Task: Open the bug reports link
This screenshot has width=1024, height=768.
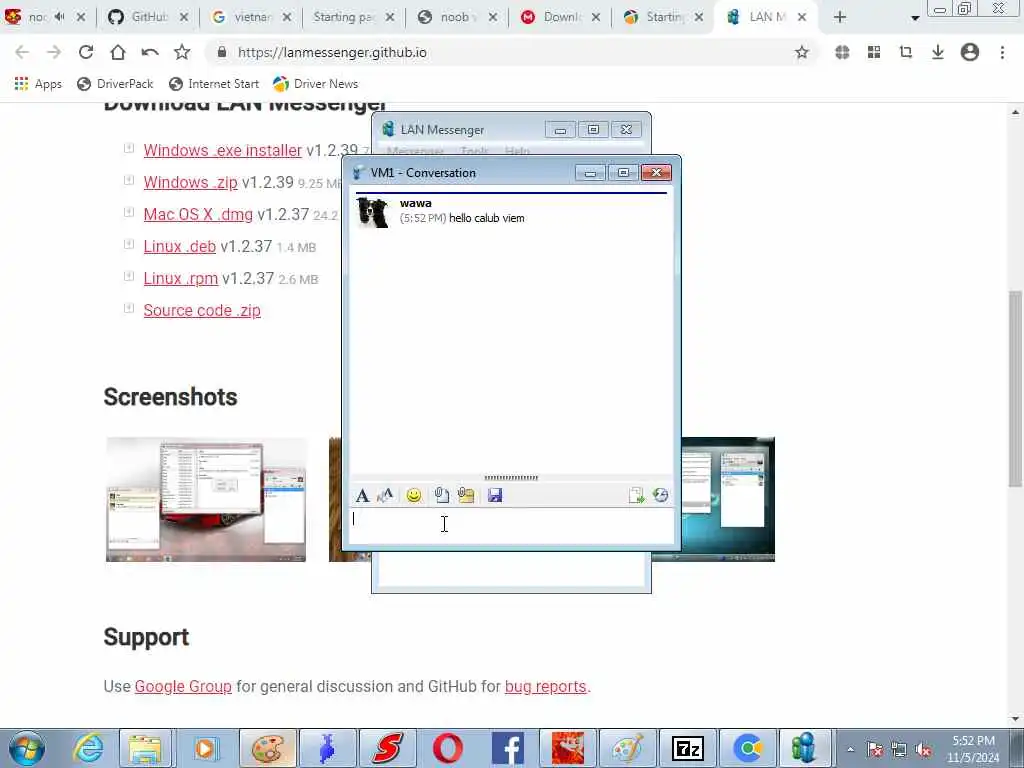Action: click(545, 686)
